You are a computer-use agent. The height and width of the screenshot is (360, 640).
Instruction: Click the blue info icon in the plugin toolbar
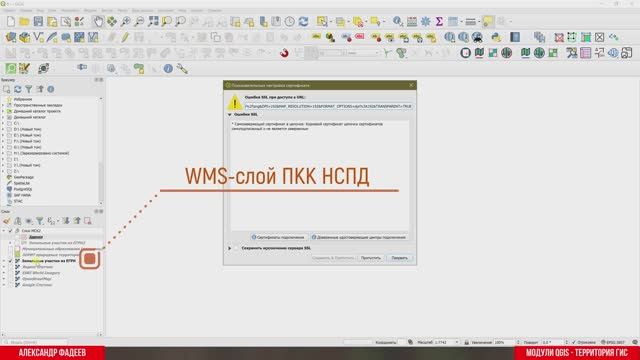click(168, 69)
